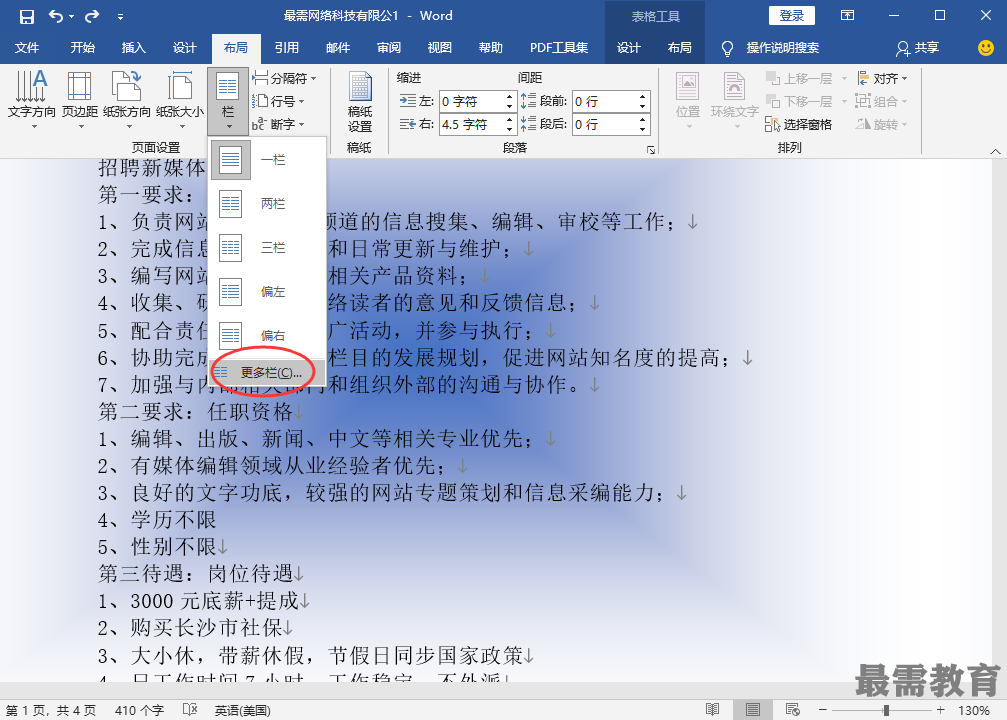Collapse the ribbon with chevron
This screenshot has height=720, width=1007.
pyautogui.click(x=995, y=151)
